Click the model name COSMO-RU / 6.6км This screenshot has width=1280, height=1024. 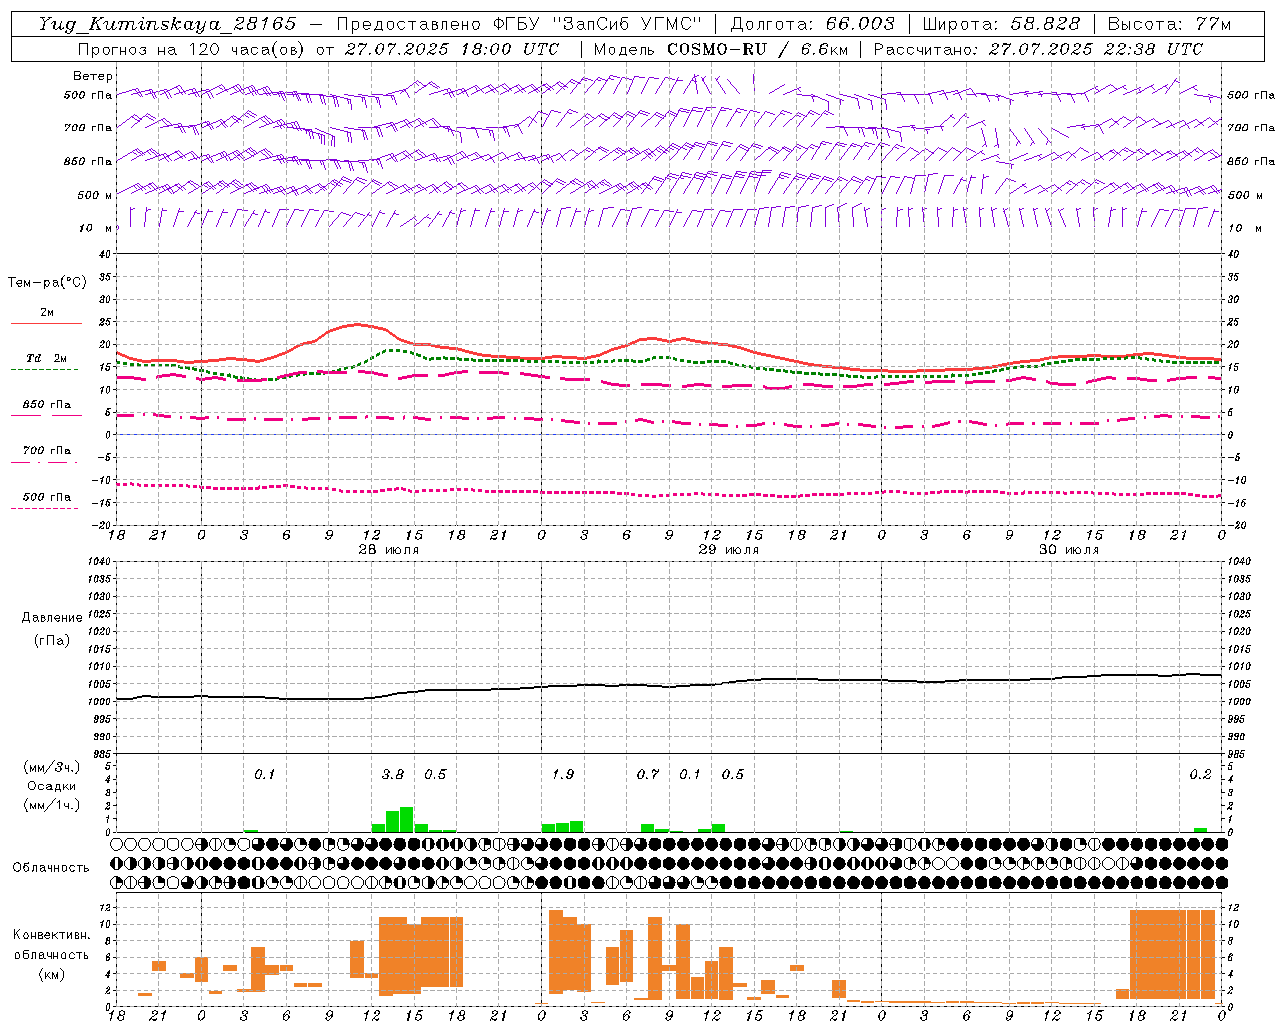pos(757,49)
